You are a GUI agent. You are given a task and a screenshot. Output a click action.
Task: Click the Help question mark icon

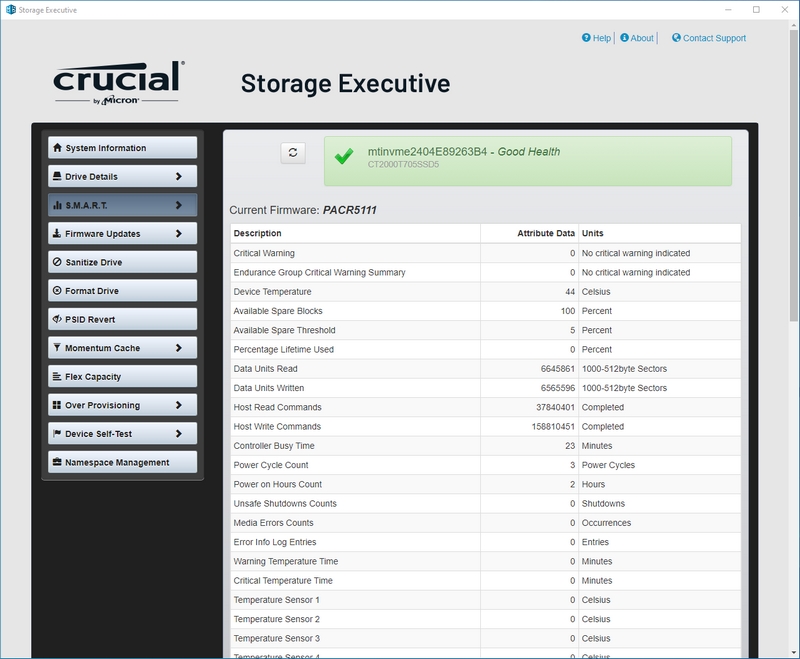(586, 38)
